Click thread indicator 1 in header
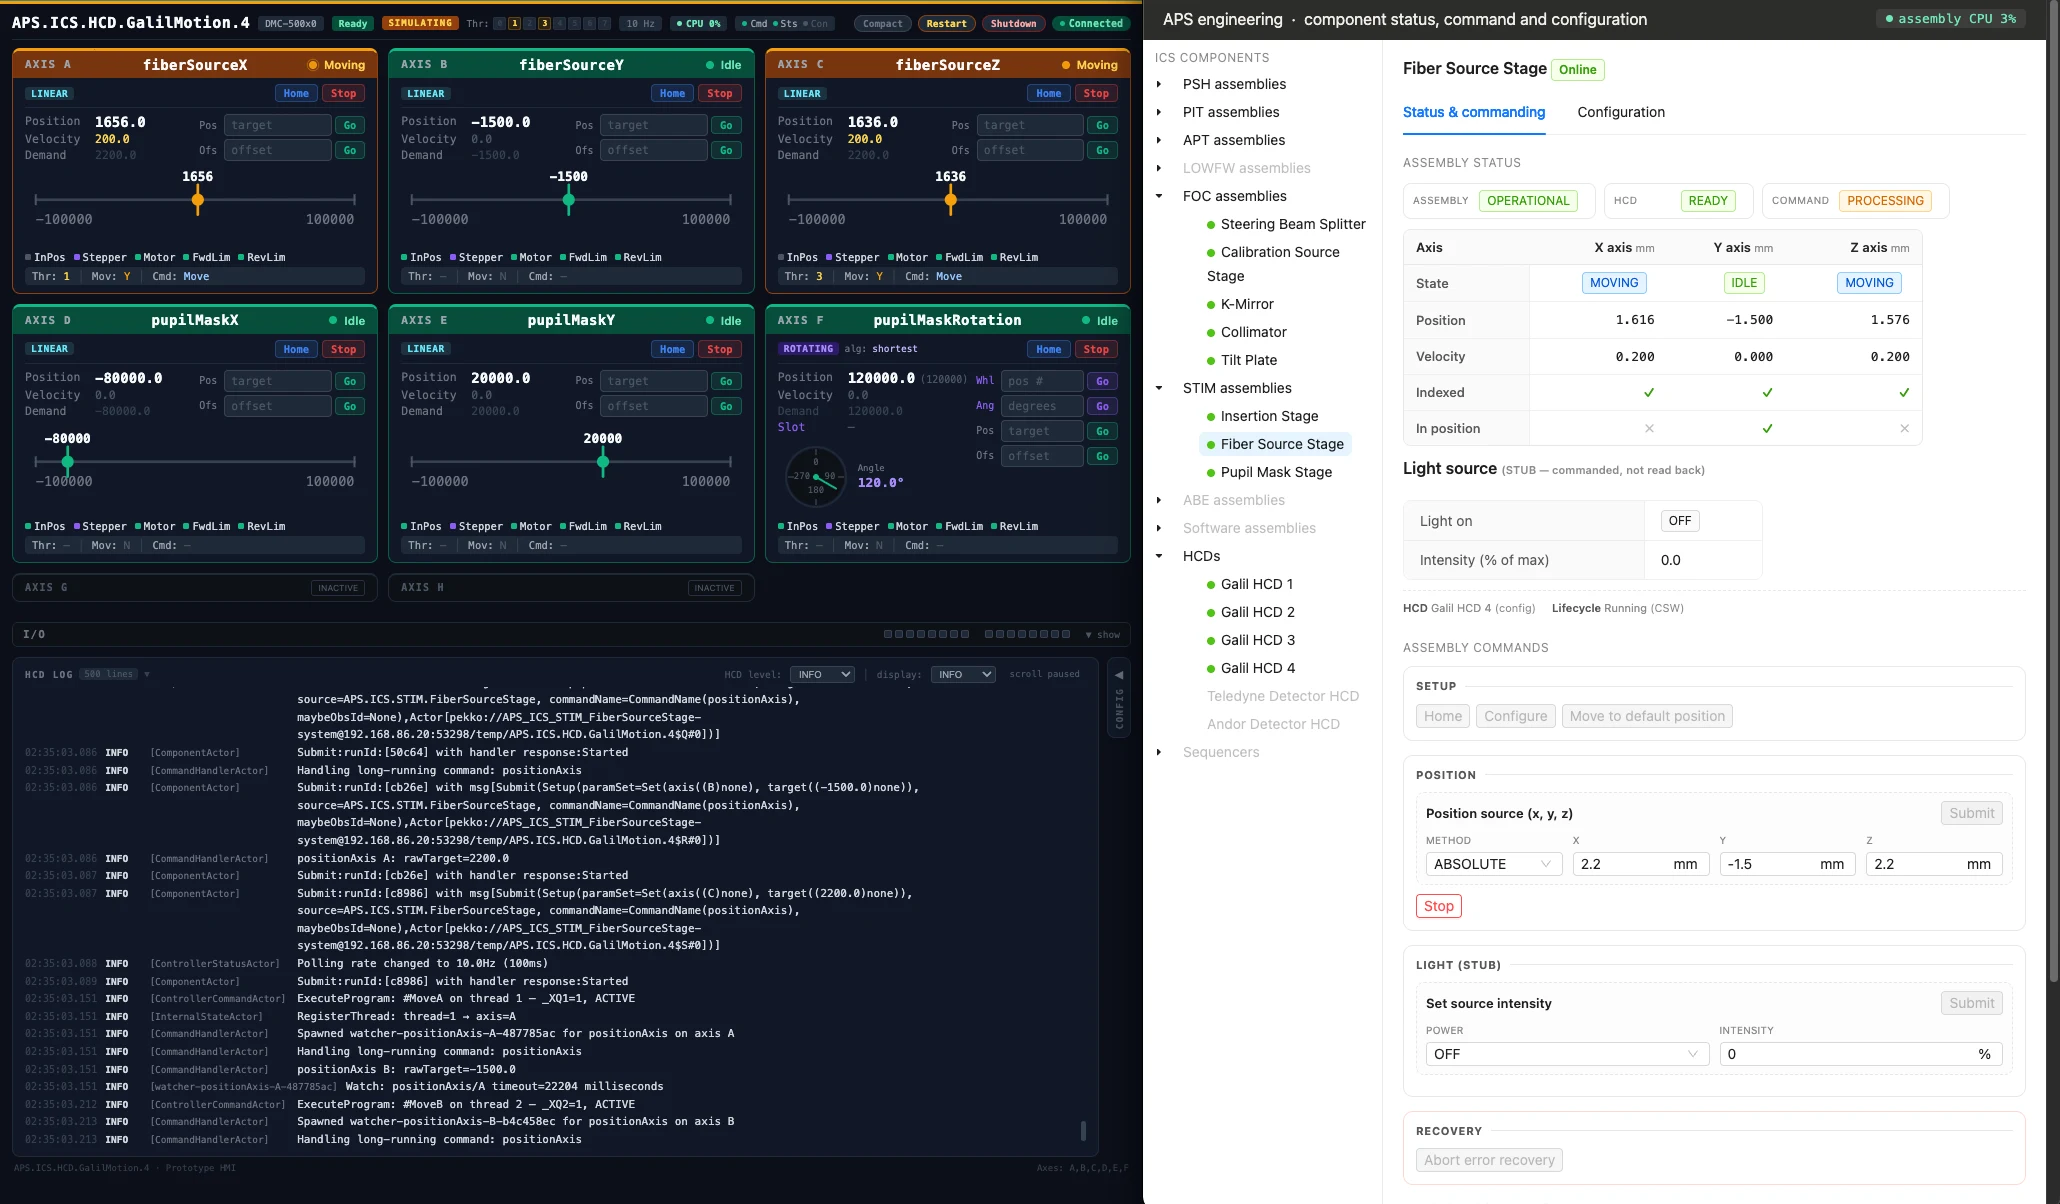Viewport: 2060px width, 1204px height. (x=514, y=23)
